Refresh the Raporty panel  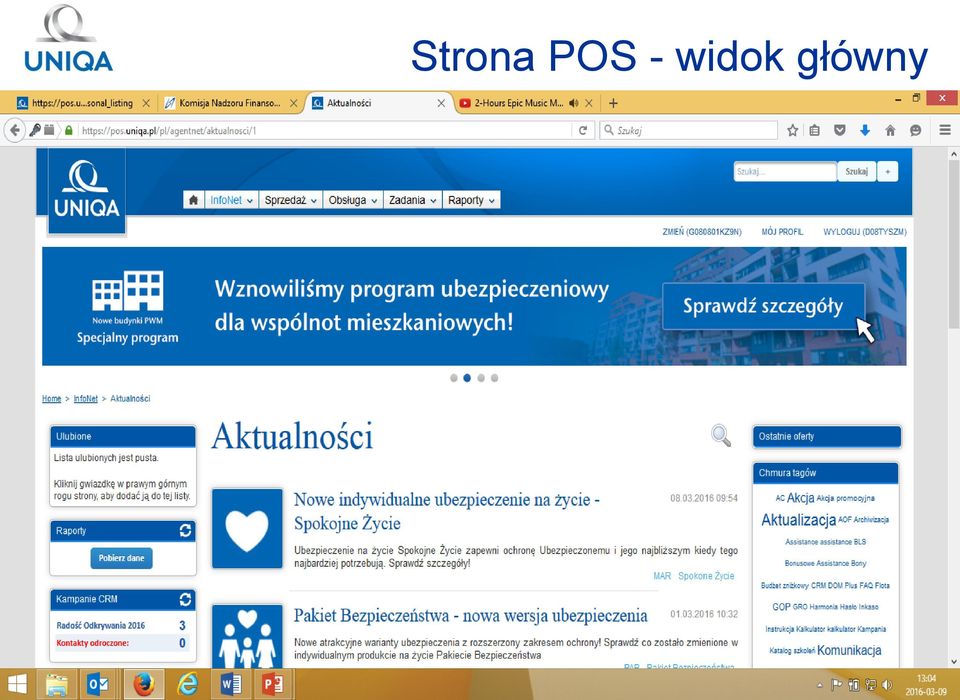[x=186, y=531]
